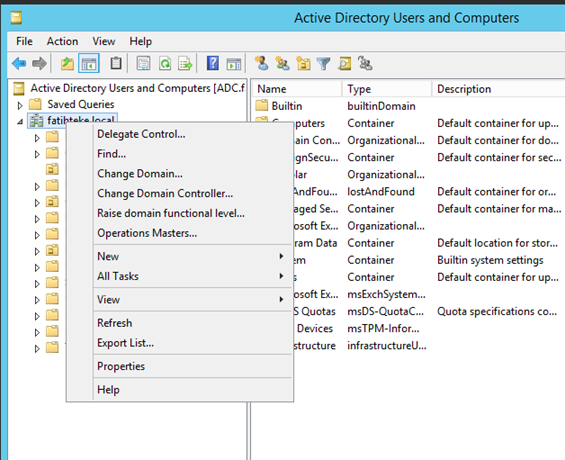
Task: Click the Create new organizational unit icon
Action: click(303, 64)
